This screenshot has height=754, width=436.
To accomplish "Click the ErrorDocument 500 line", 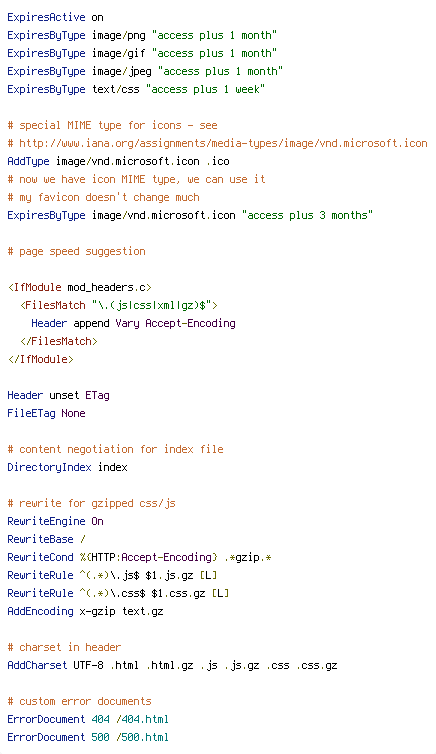I will coord(88,737).
